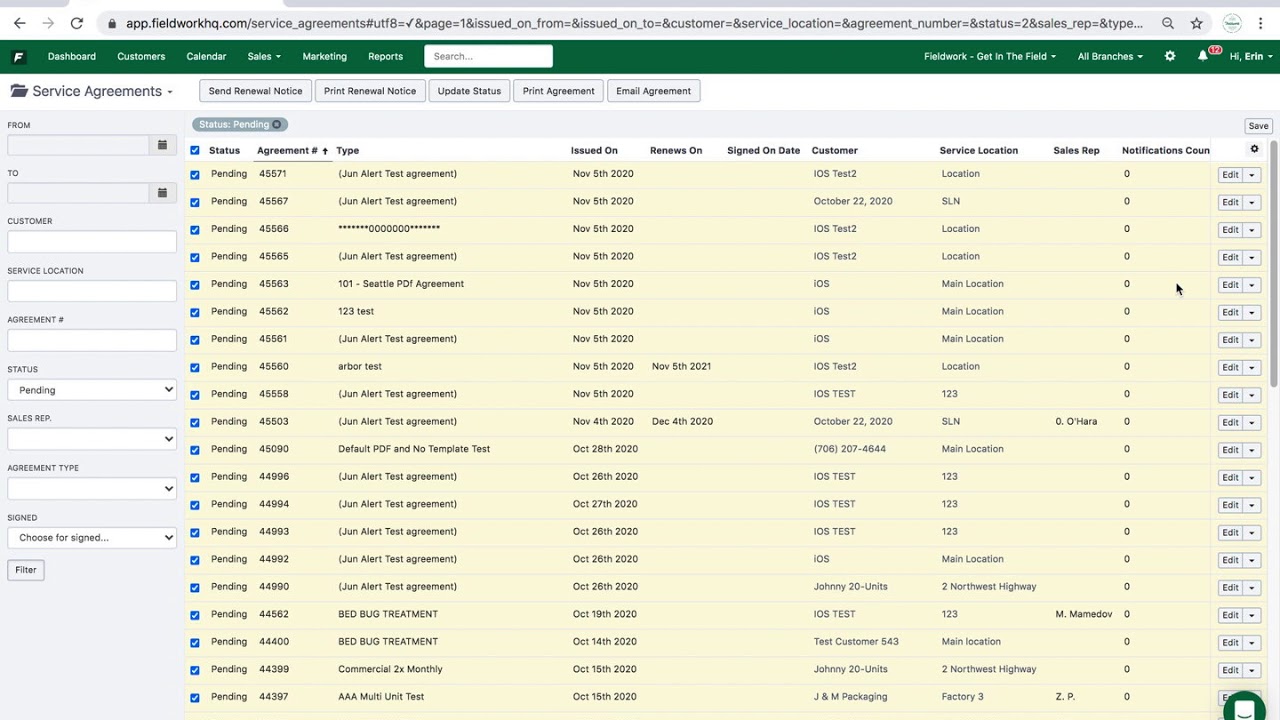Uncheck the checkbox for agreement 45560

[x=195, y=367]
